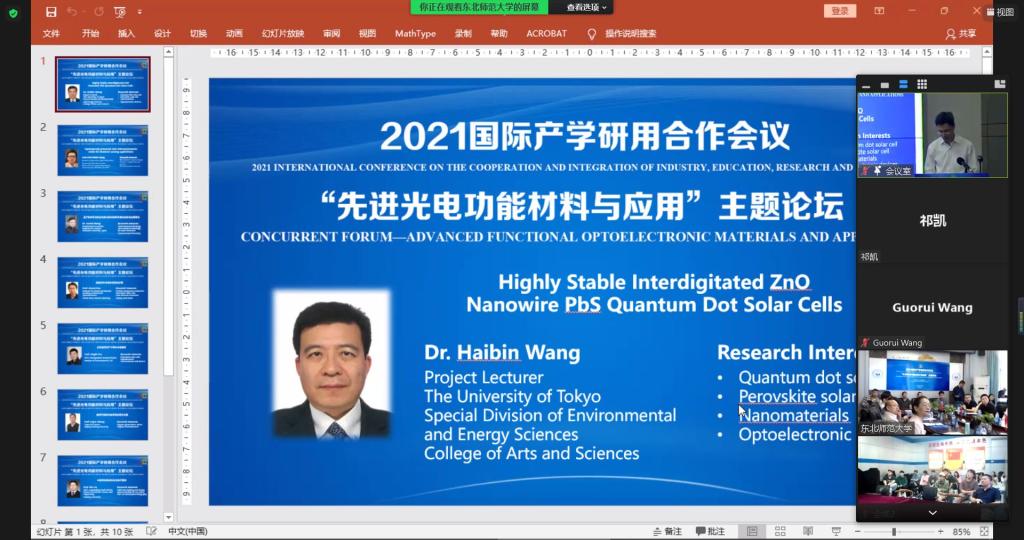Open the 设计 ribbon tab
Image resolution: width=1024 pixels, height=540 pixels.
[162, 33]
